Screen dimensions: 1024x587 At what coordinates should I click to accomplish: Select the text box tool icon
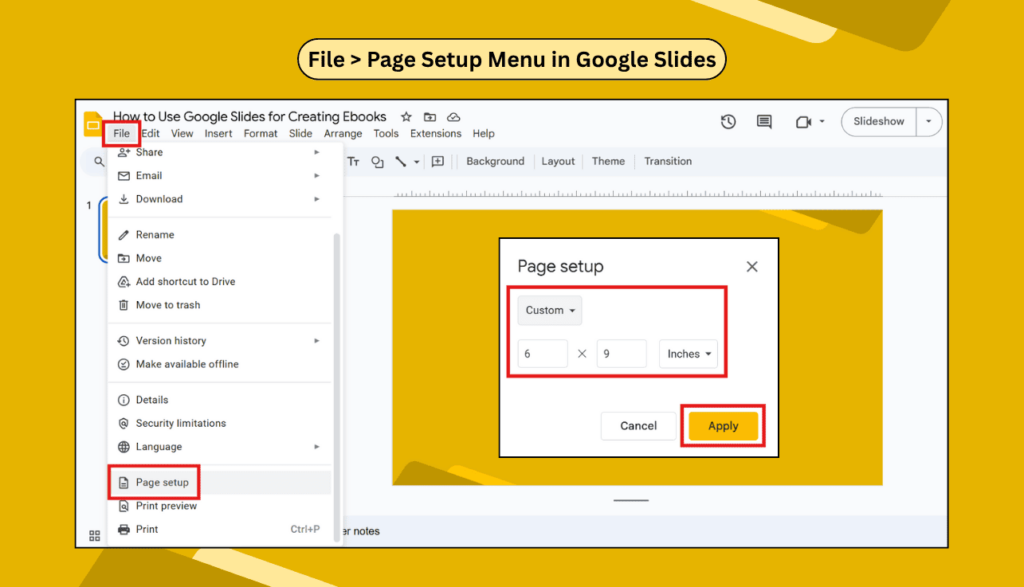tap(353, 162)
